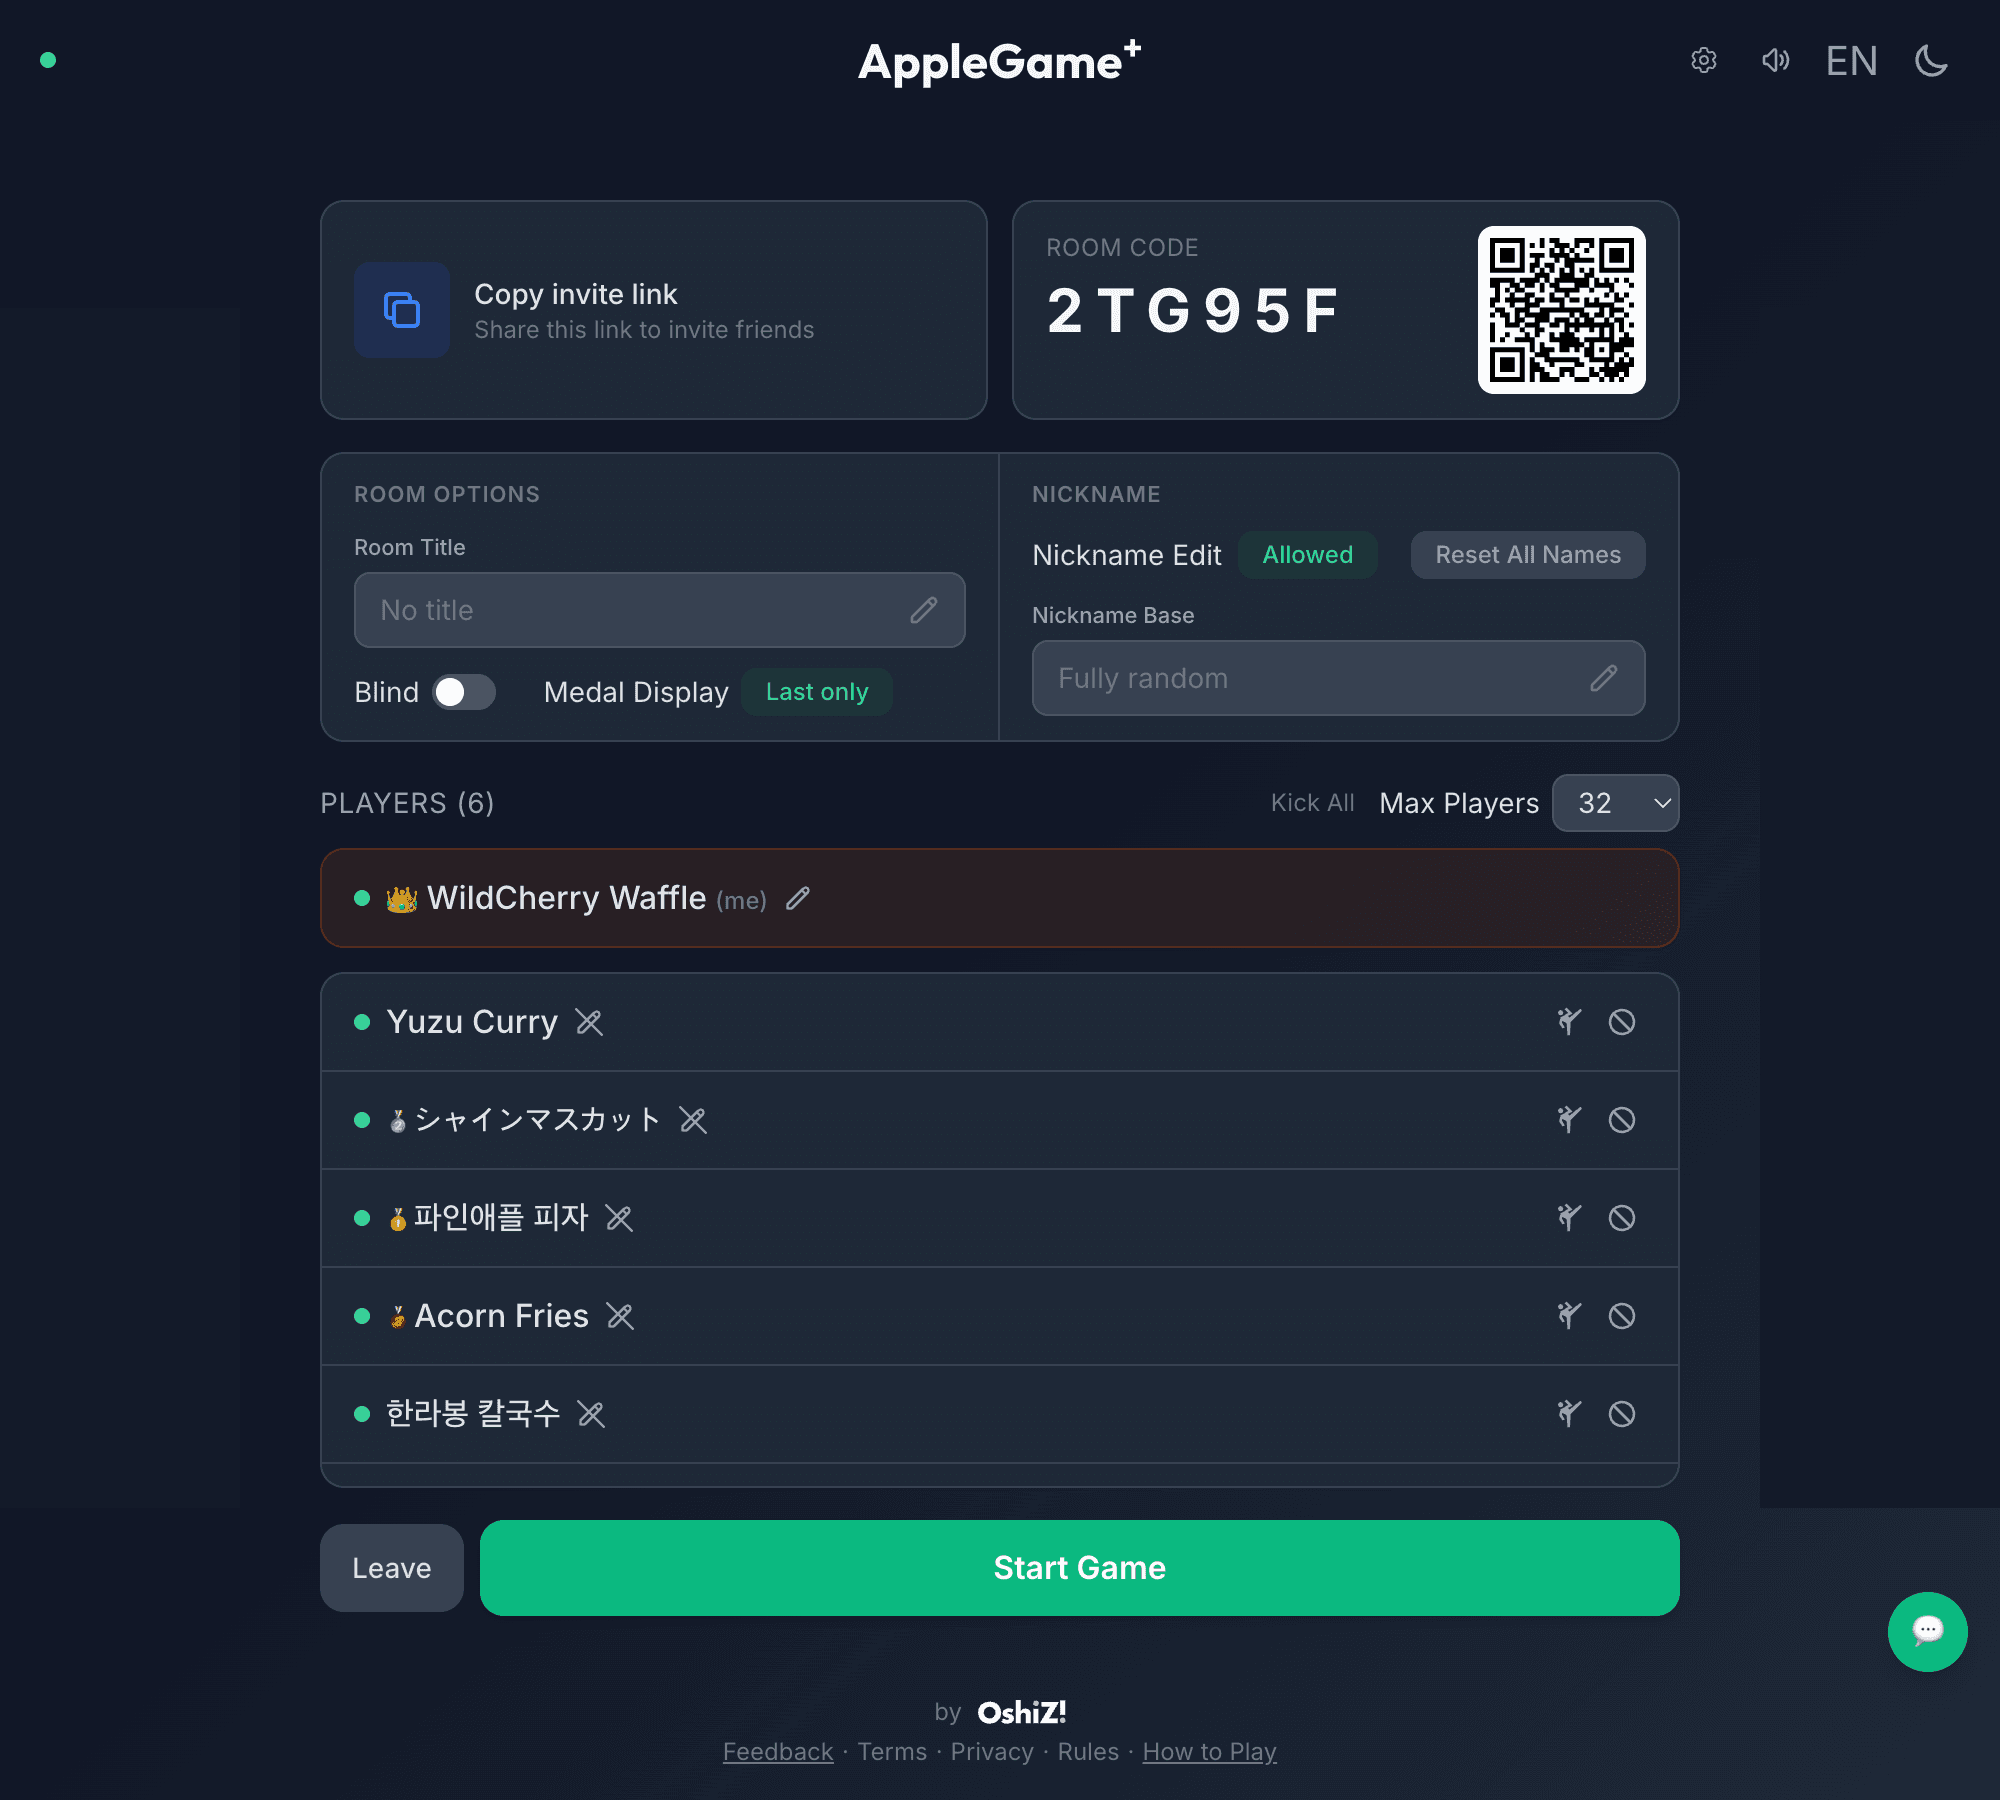Open the chat bubble button
Image resolution: width=2000 pixels, height=1800 pixels.
1928,1632
